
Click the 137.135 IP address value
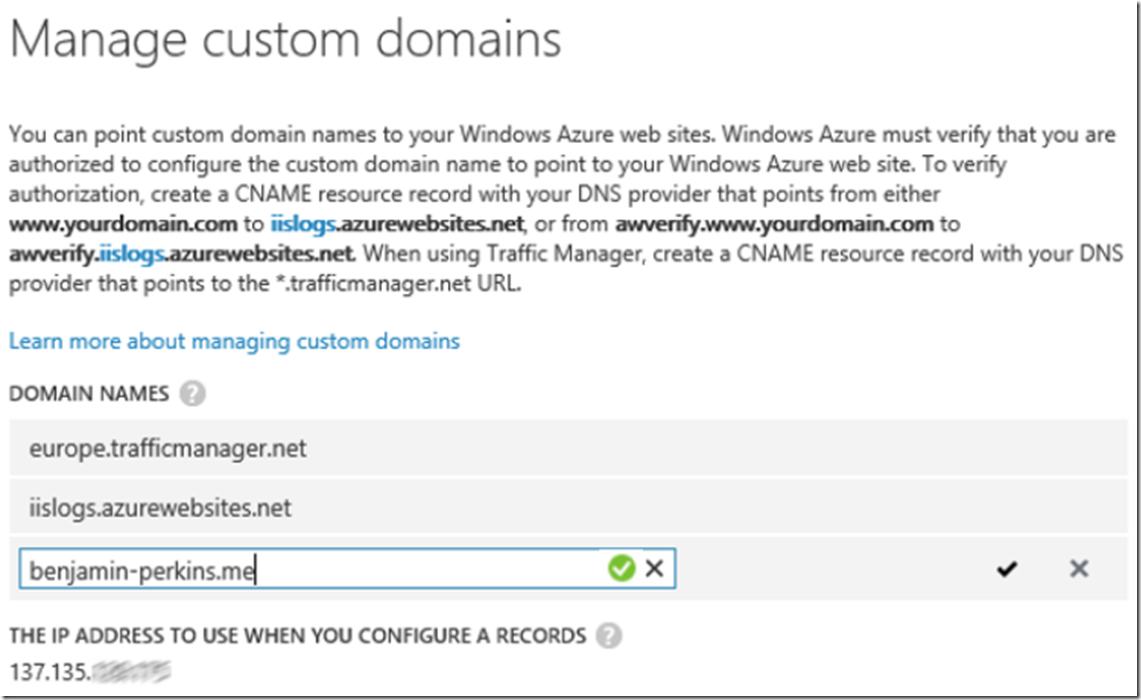(x=90, y=671)
